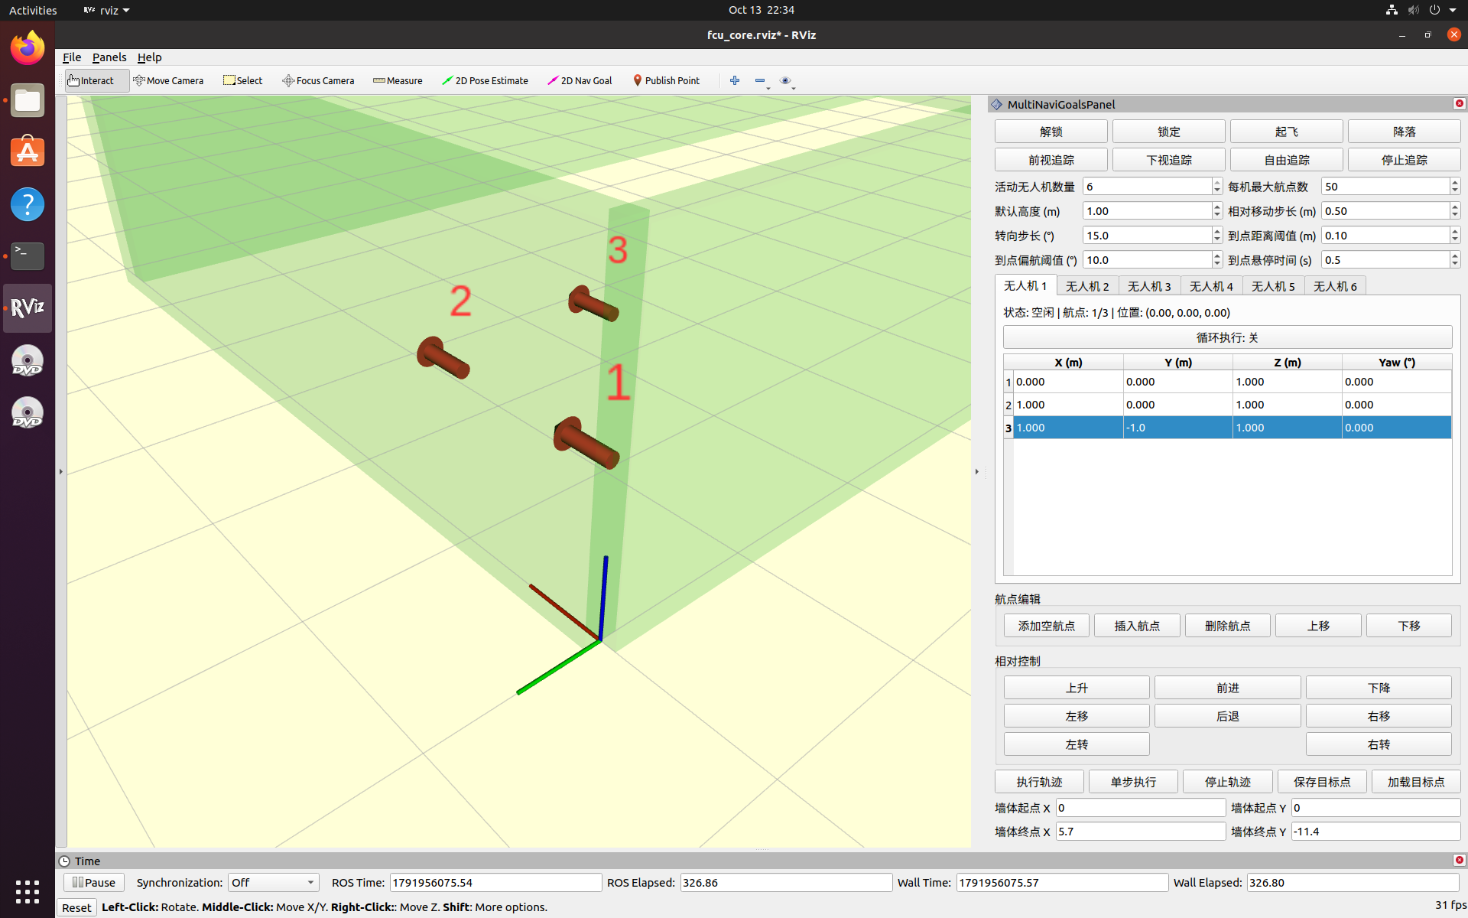Image resolution: width=1468 pixels, height=918 pixels.
Task: Click the 保存目标点 button
Action: click(1322, 782)
